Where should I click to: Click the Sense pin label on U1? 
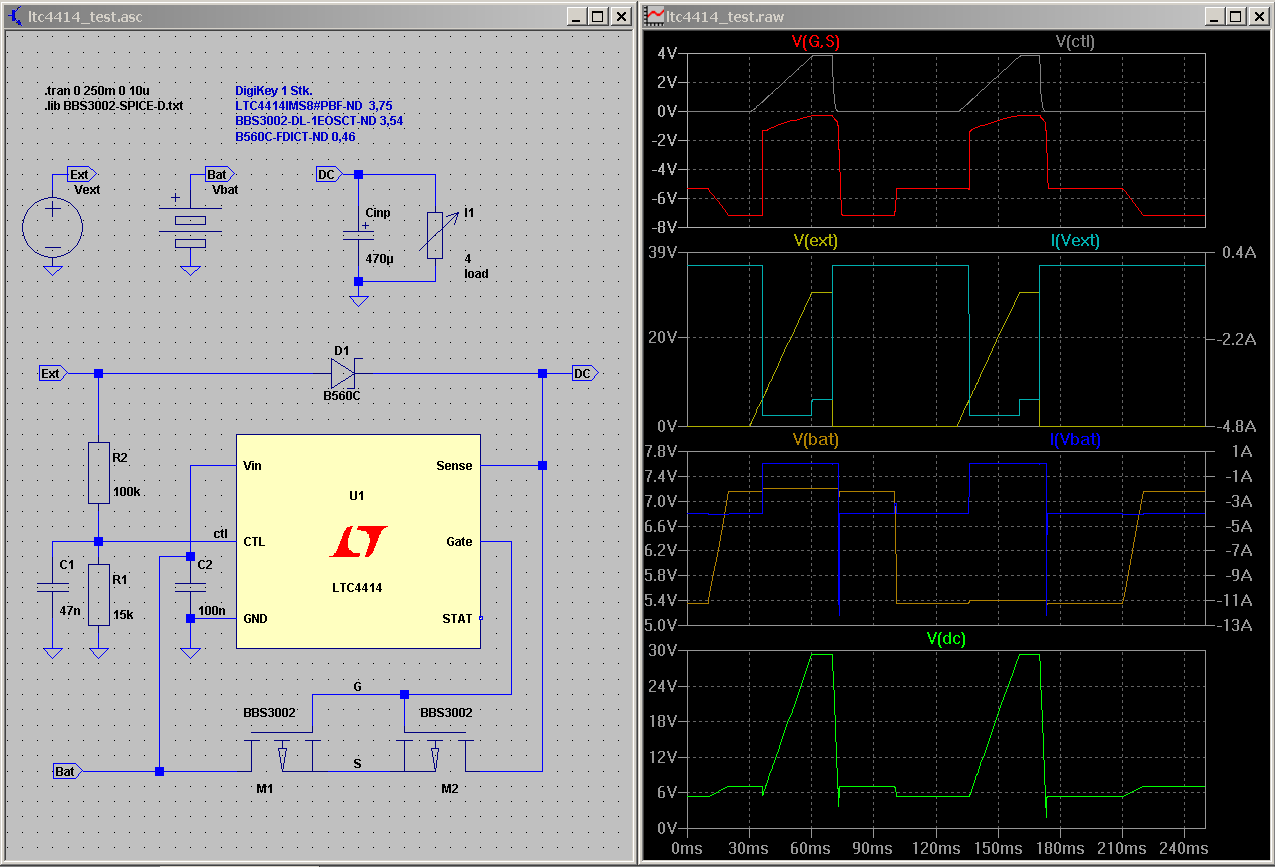[x=454, y=466]
